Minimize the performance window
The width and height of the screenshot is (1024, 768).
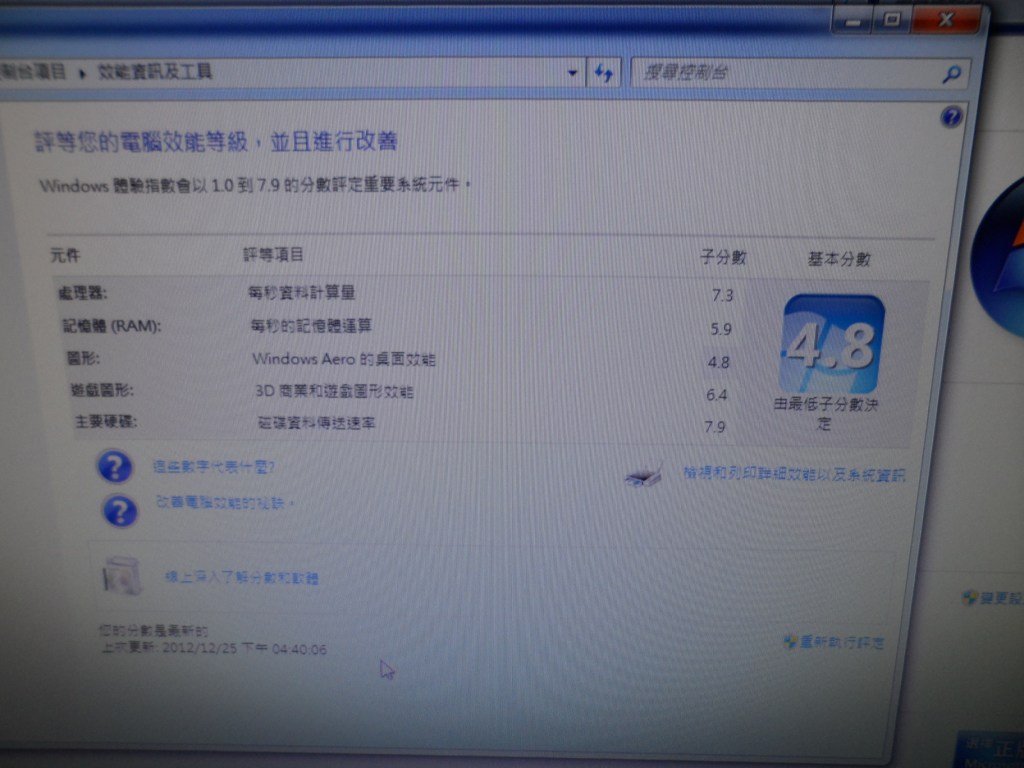(852, 21)
